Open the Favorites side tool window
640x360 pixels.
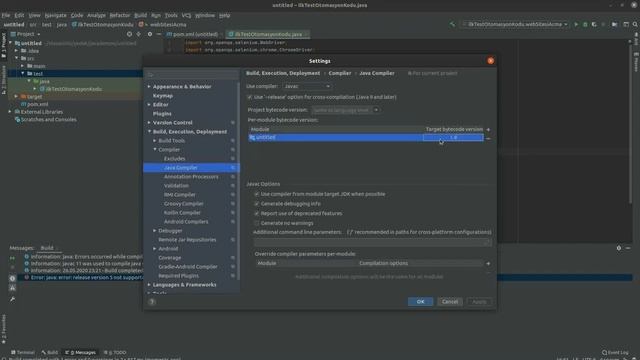tap(4, 329)
